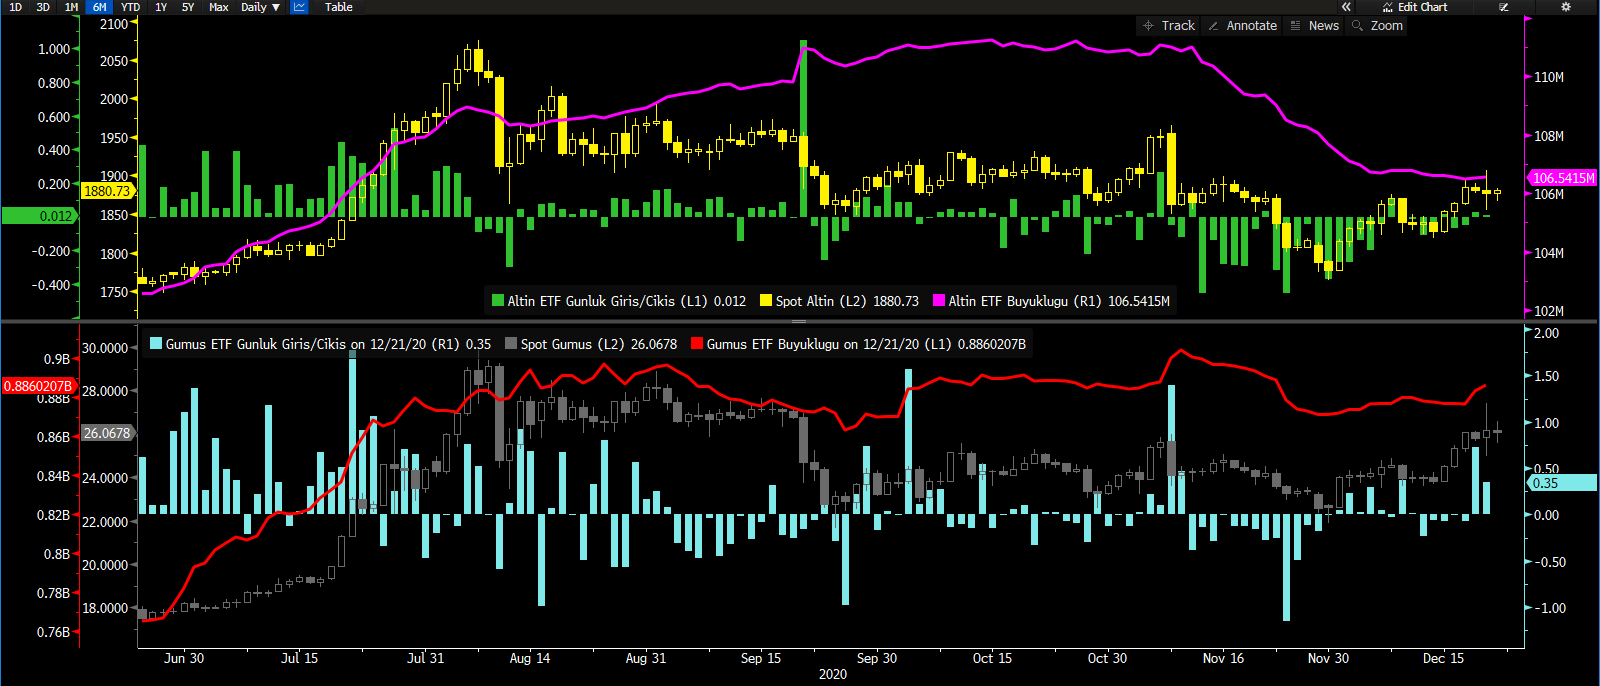This screenshot has width=1600, height=686.
Task: Click Aug 14 date on time axis
Action: coord(529,658)
